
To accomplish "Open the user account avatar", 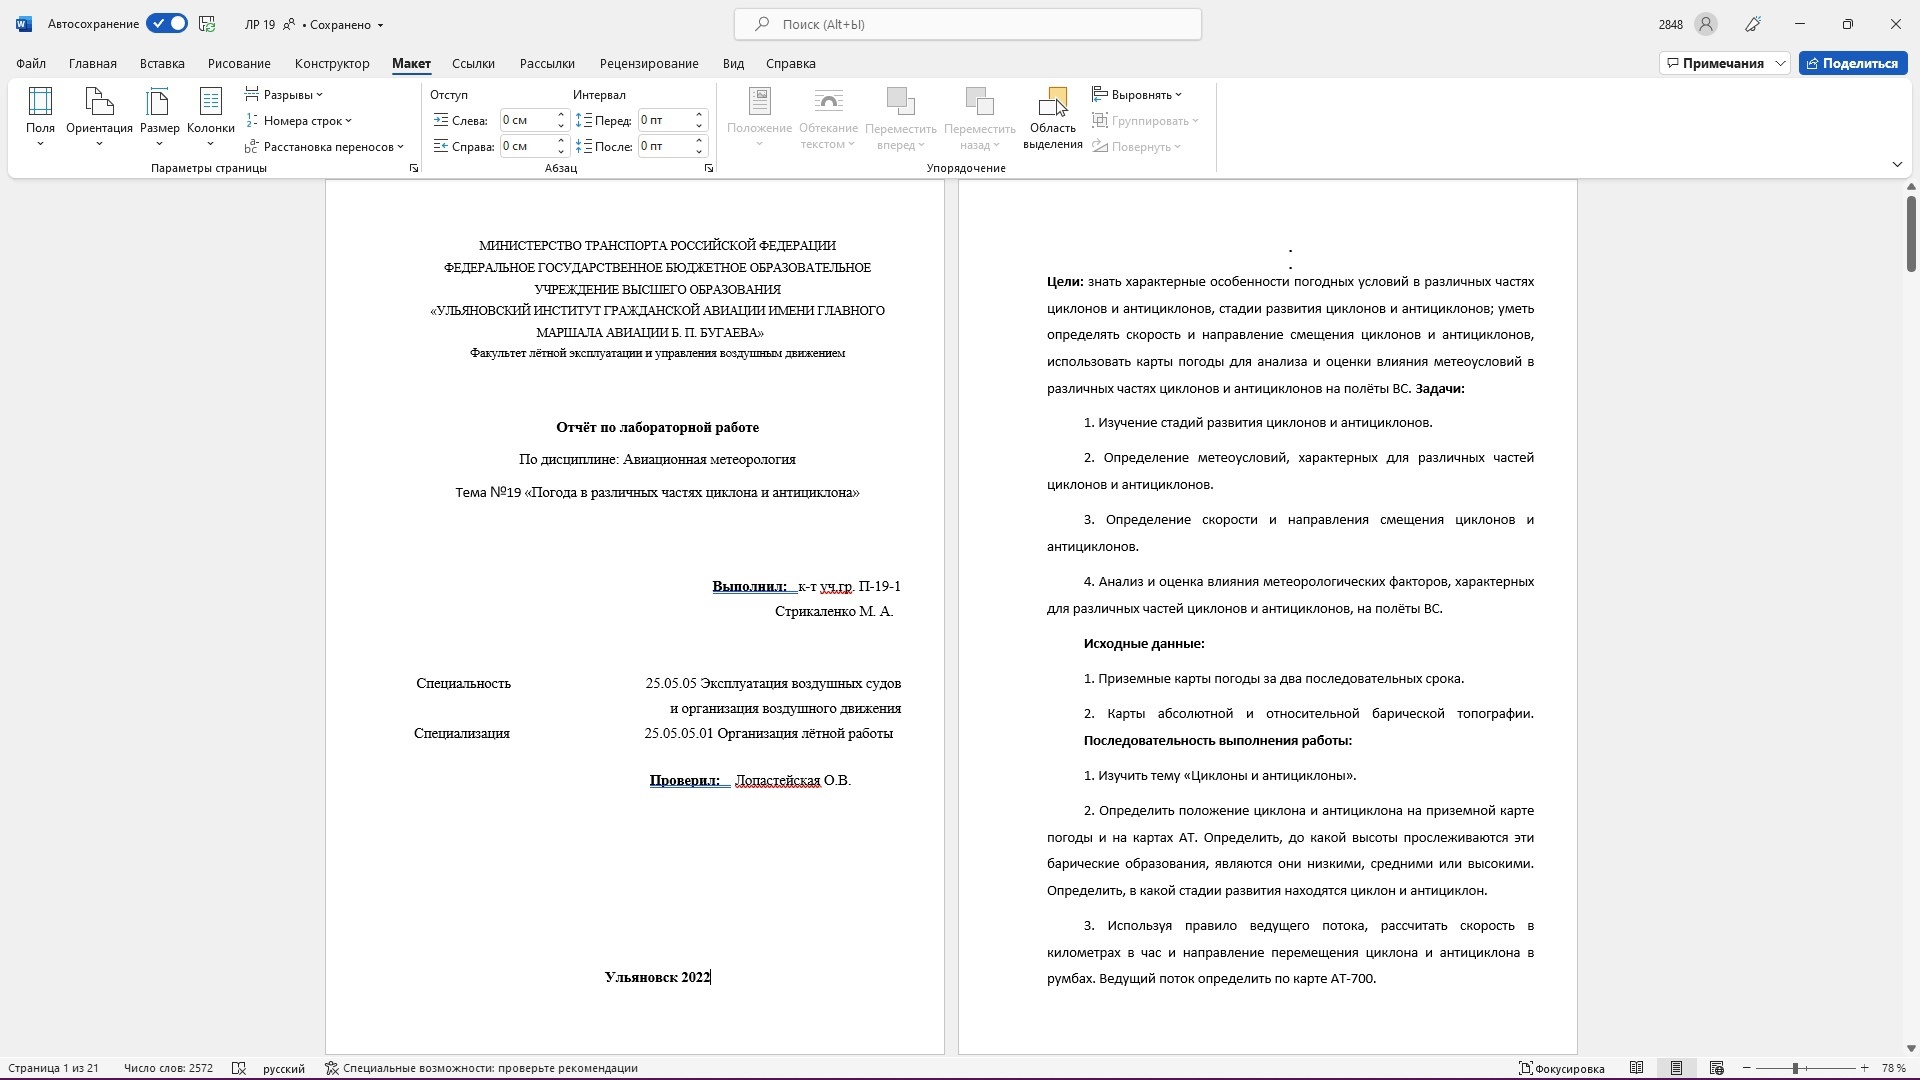I will click(1706, 24).
